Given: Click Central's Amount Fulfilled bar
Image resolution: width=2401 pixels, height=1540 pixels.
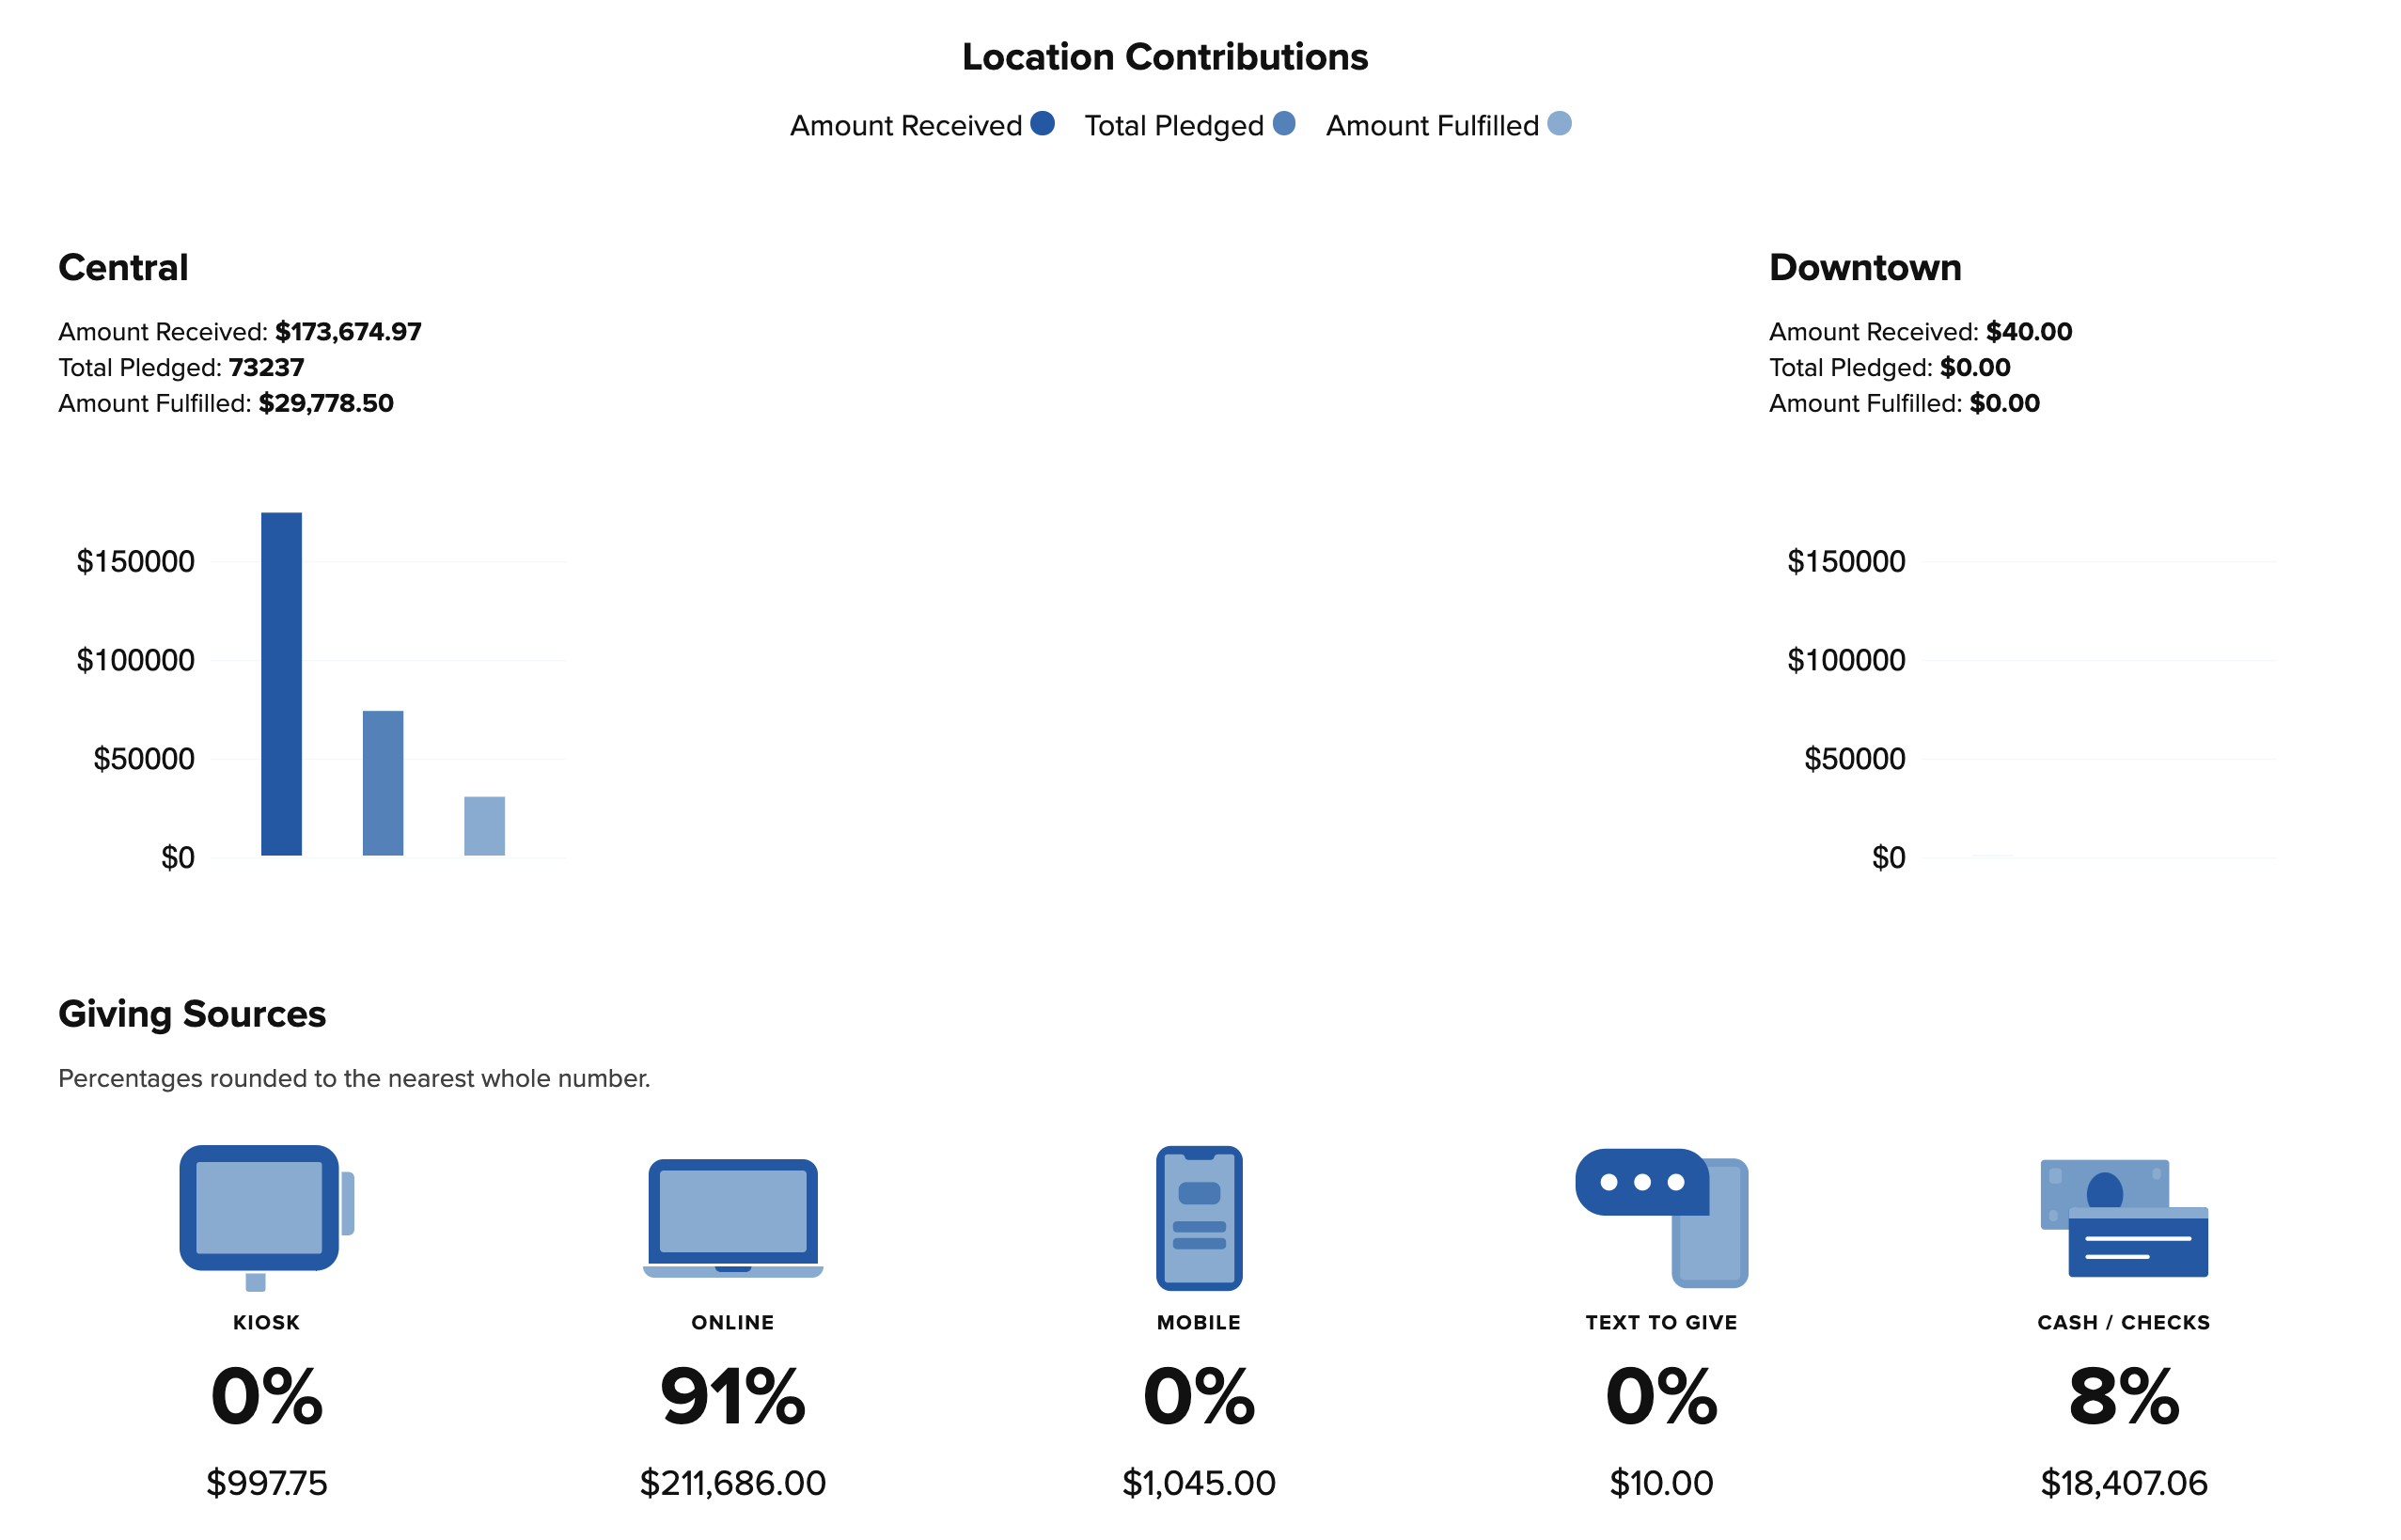Looking at the screenshot, I should 484,826.
